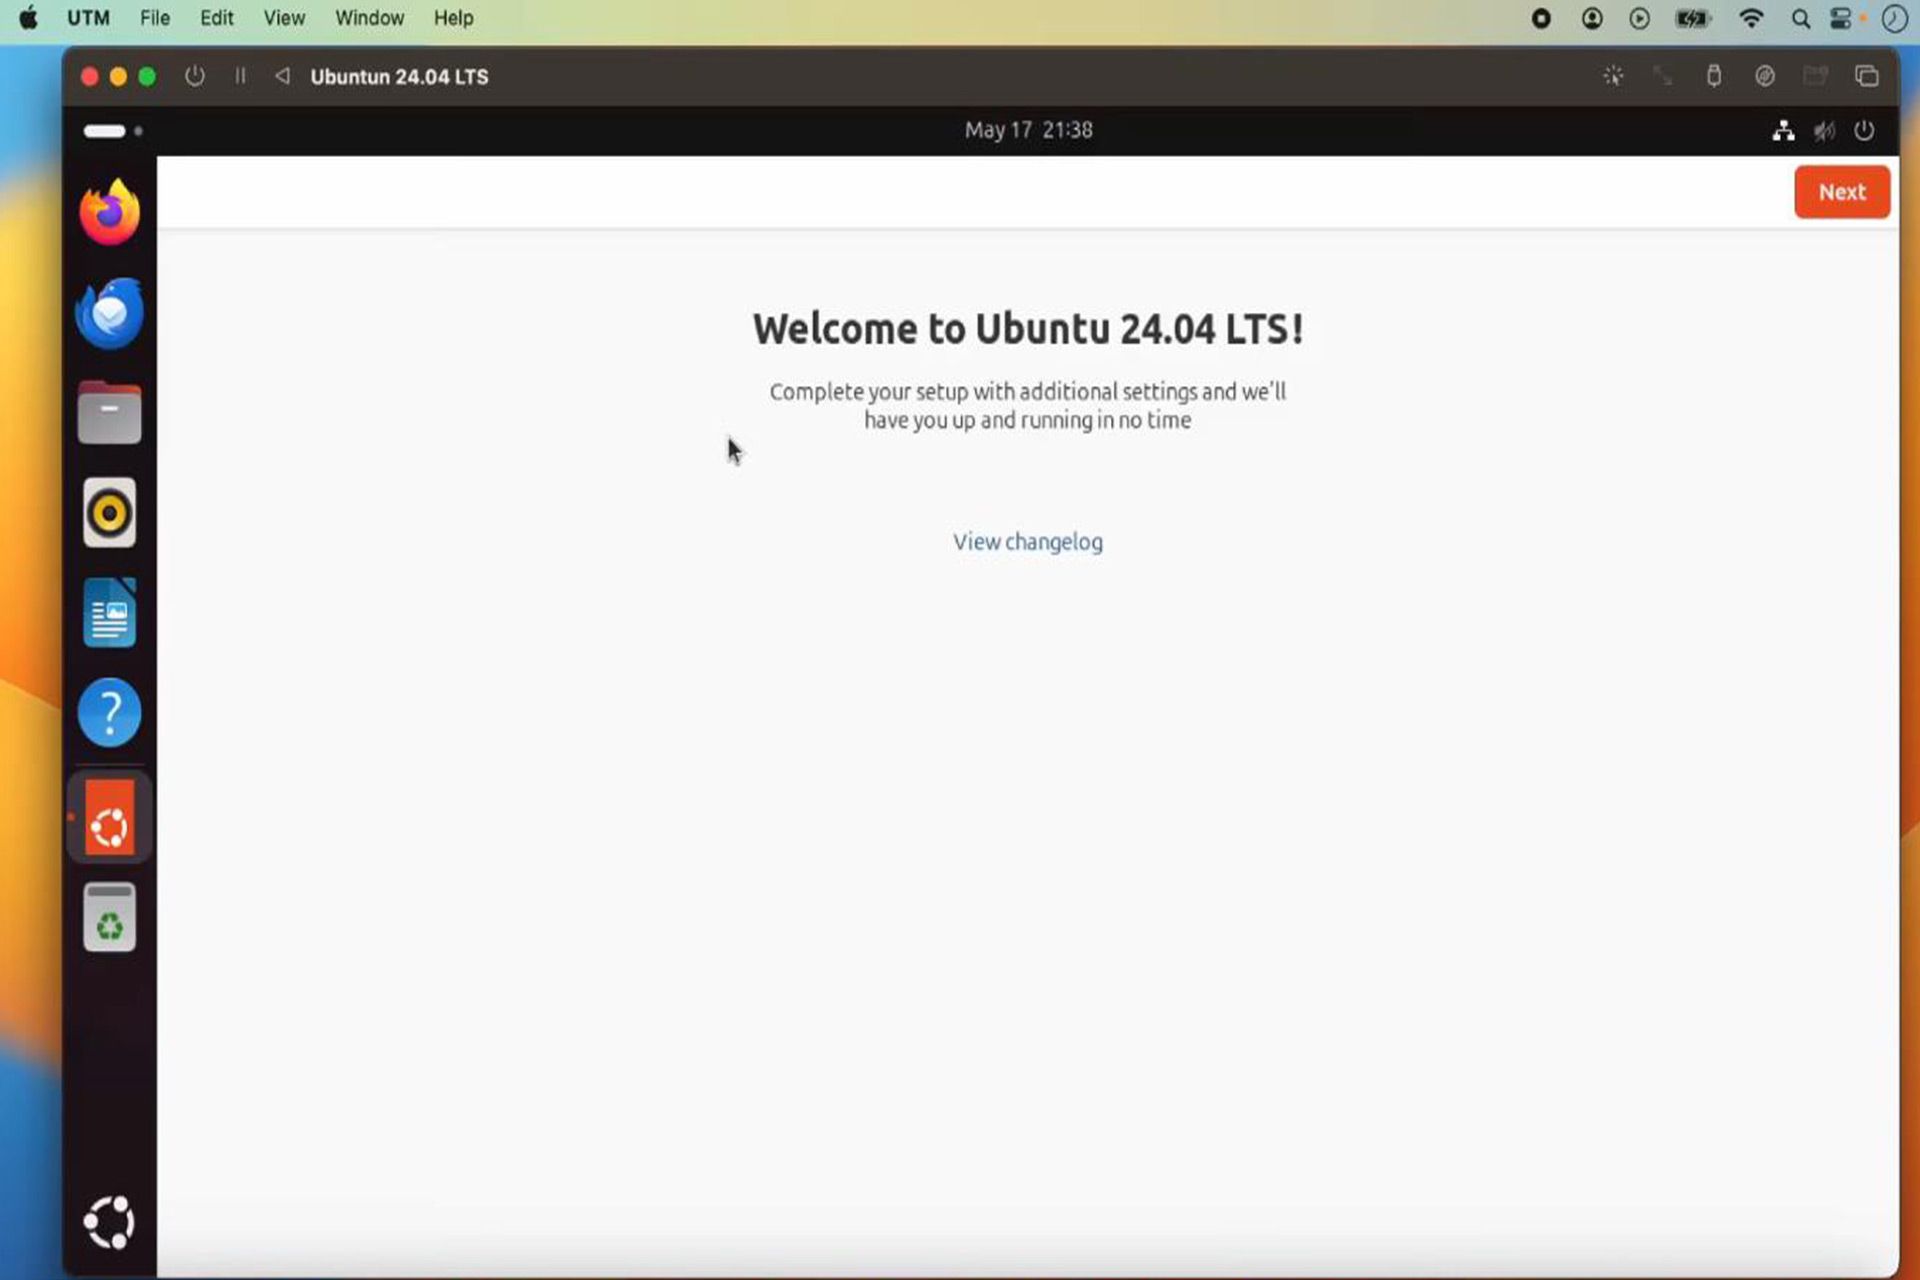The width and height of the screenshot is (1920, 1280).
Task: Open the Edit menu
Action: point(216,18)
